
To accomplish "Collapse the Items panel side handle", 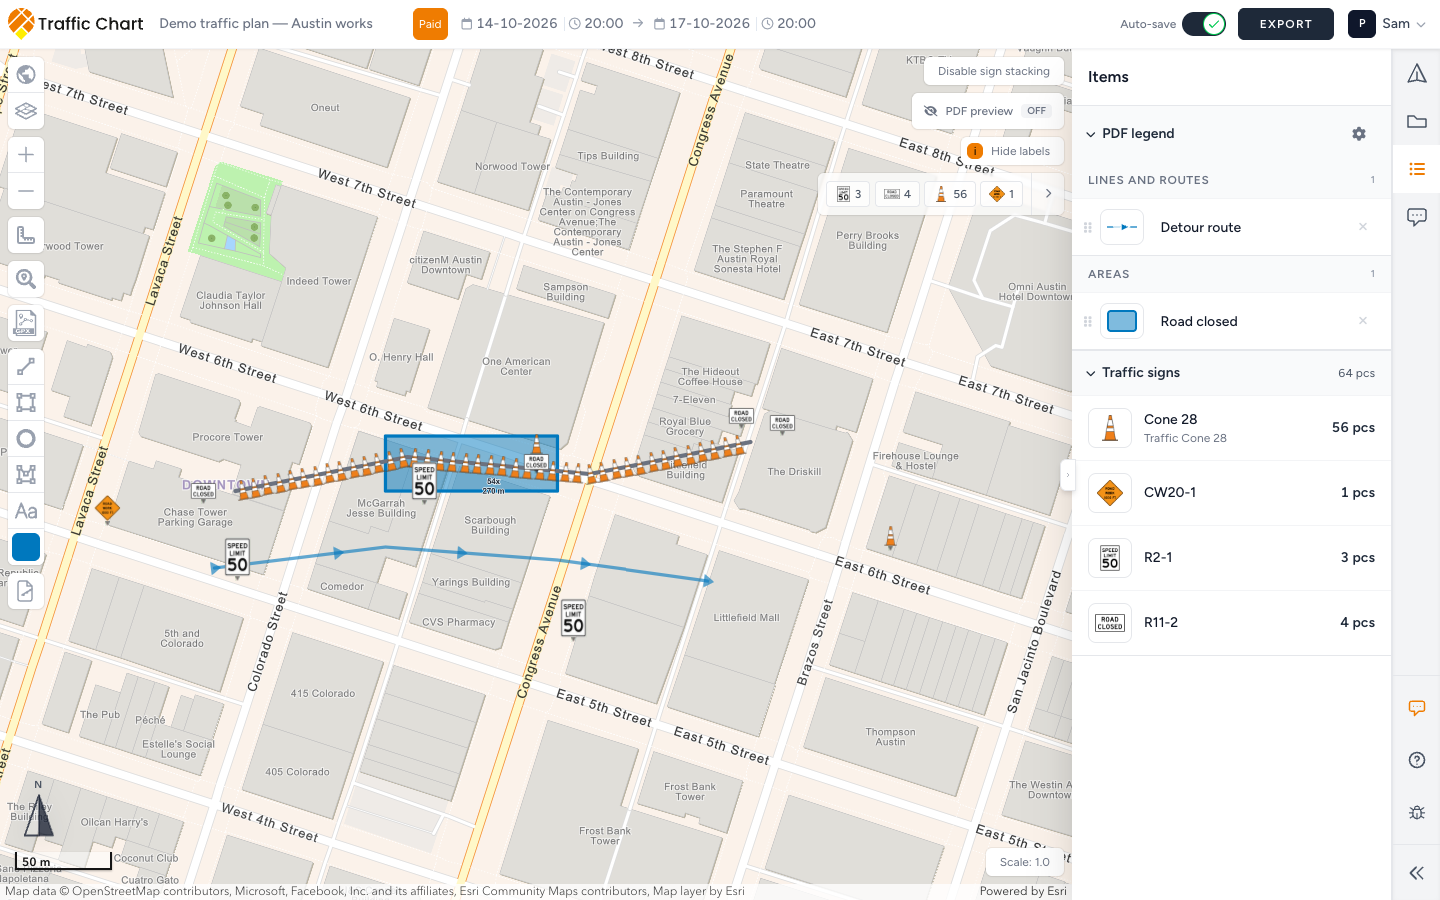I will click(x=1067, y=475).
